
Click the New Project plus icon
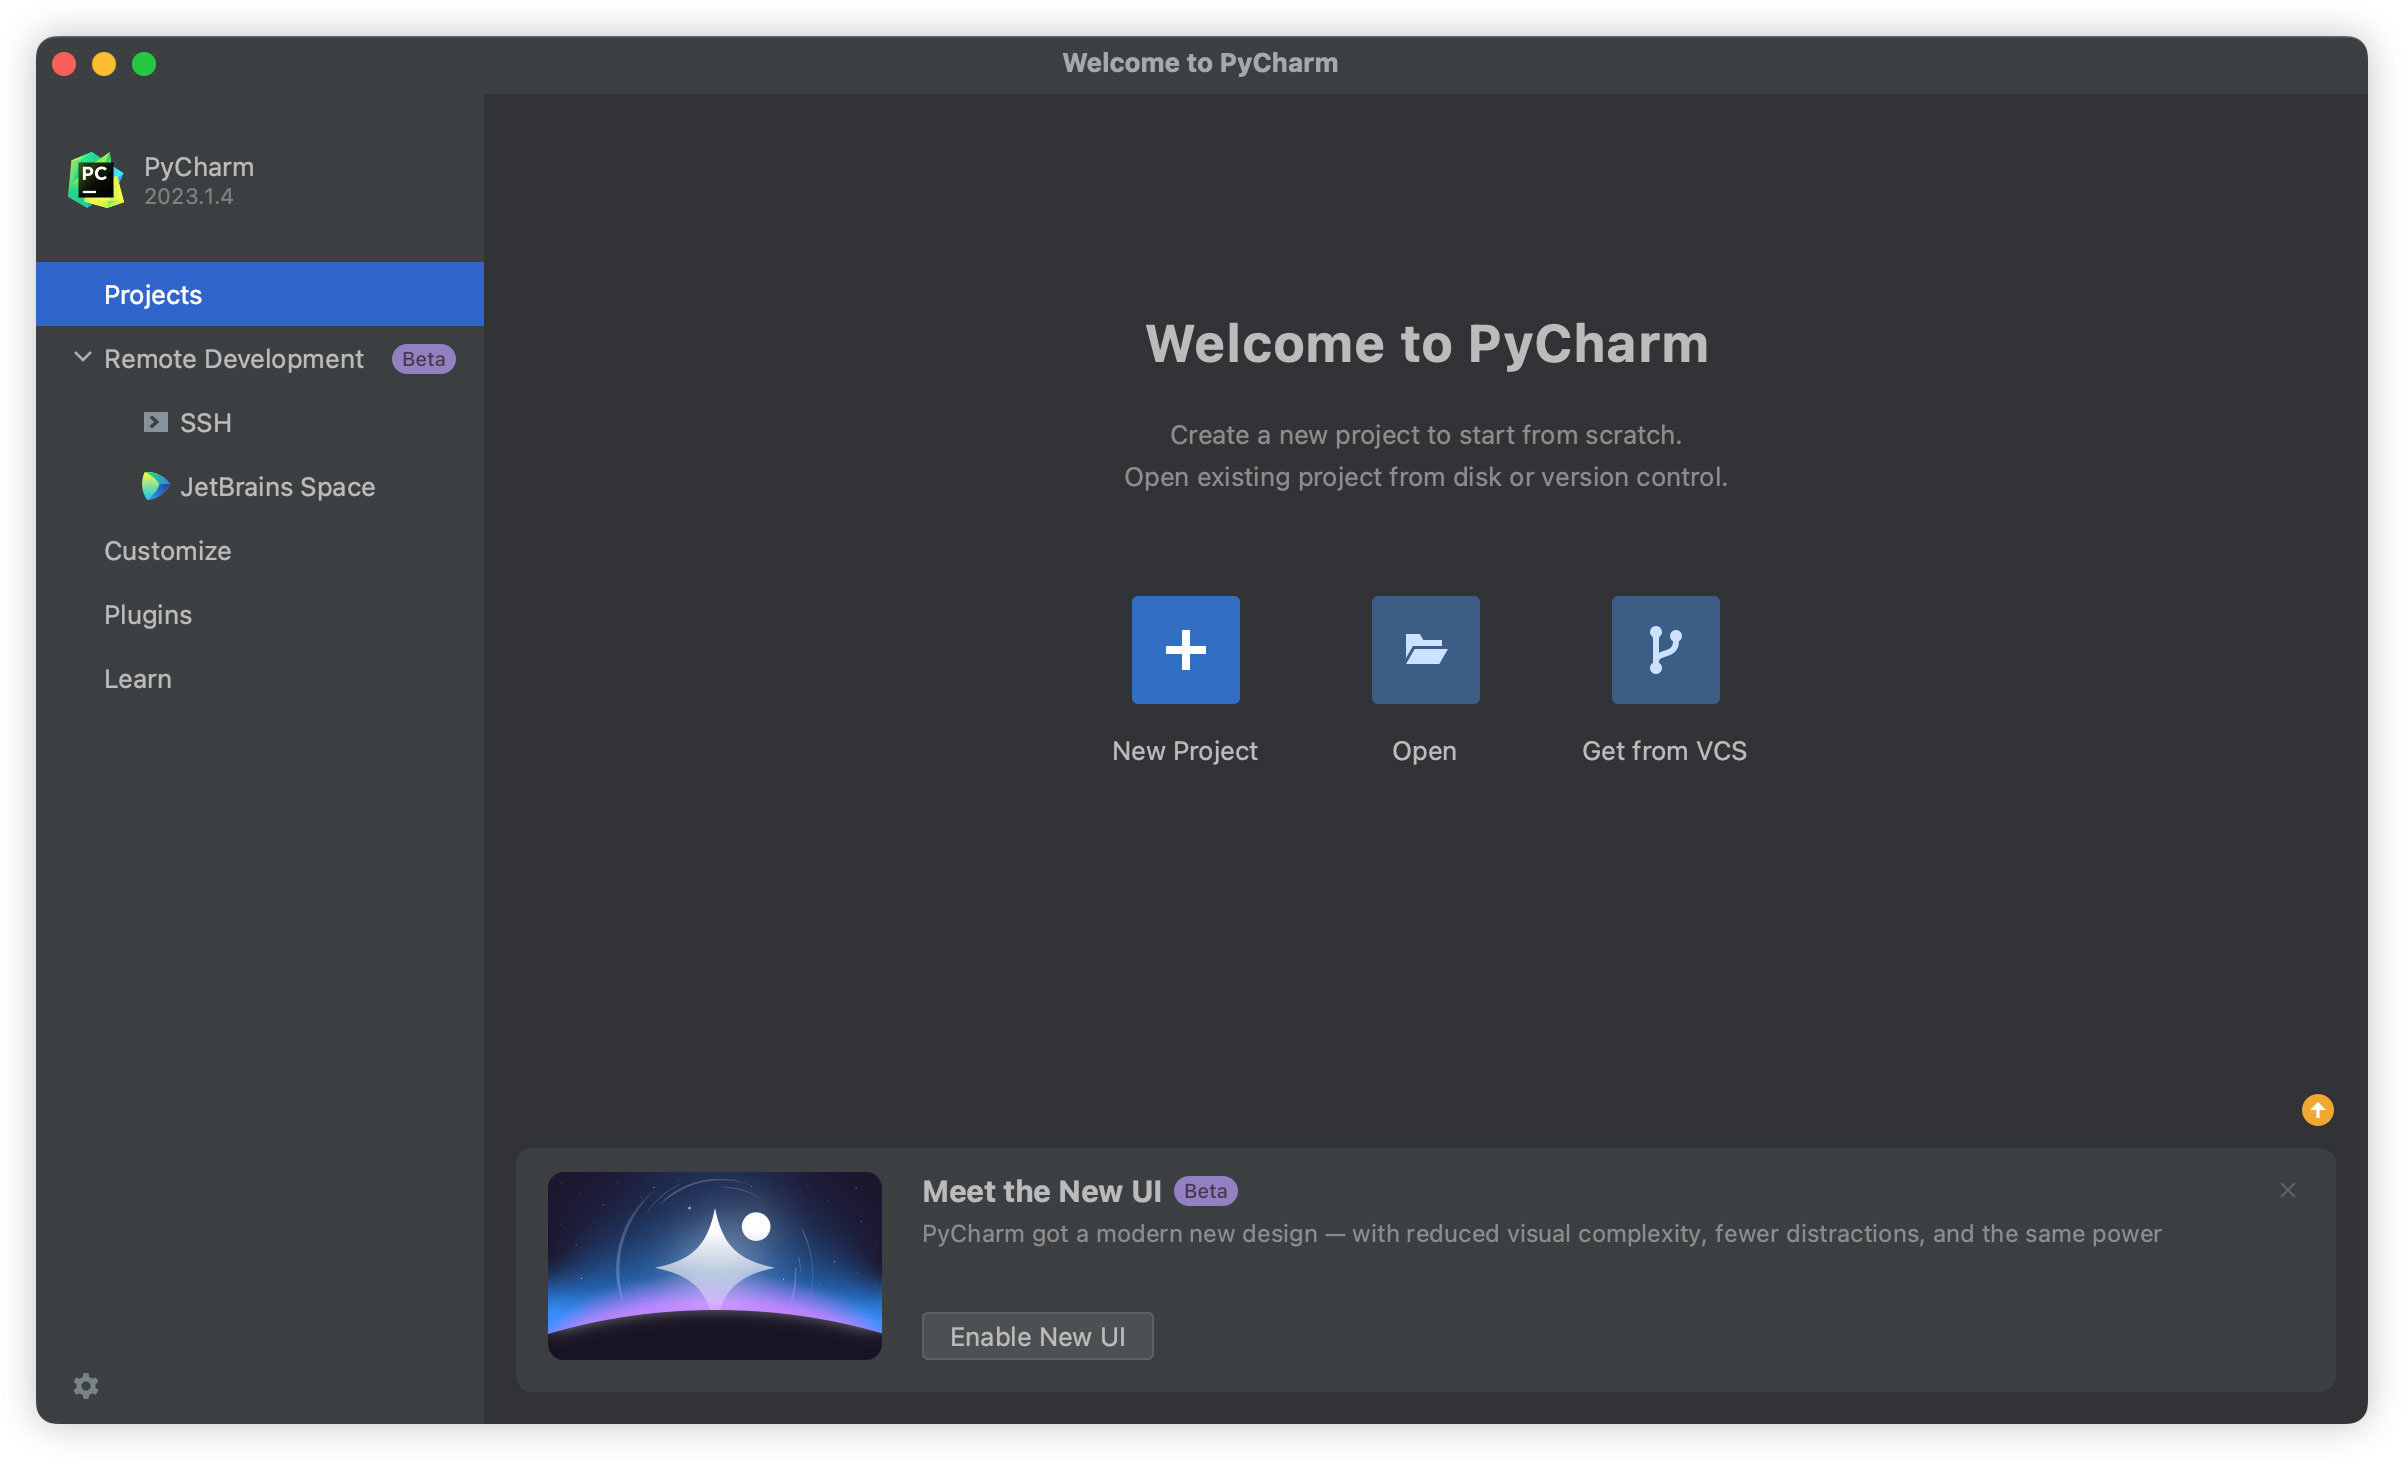[x=1185, y=650]
